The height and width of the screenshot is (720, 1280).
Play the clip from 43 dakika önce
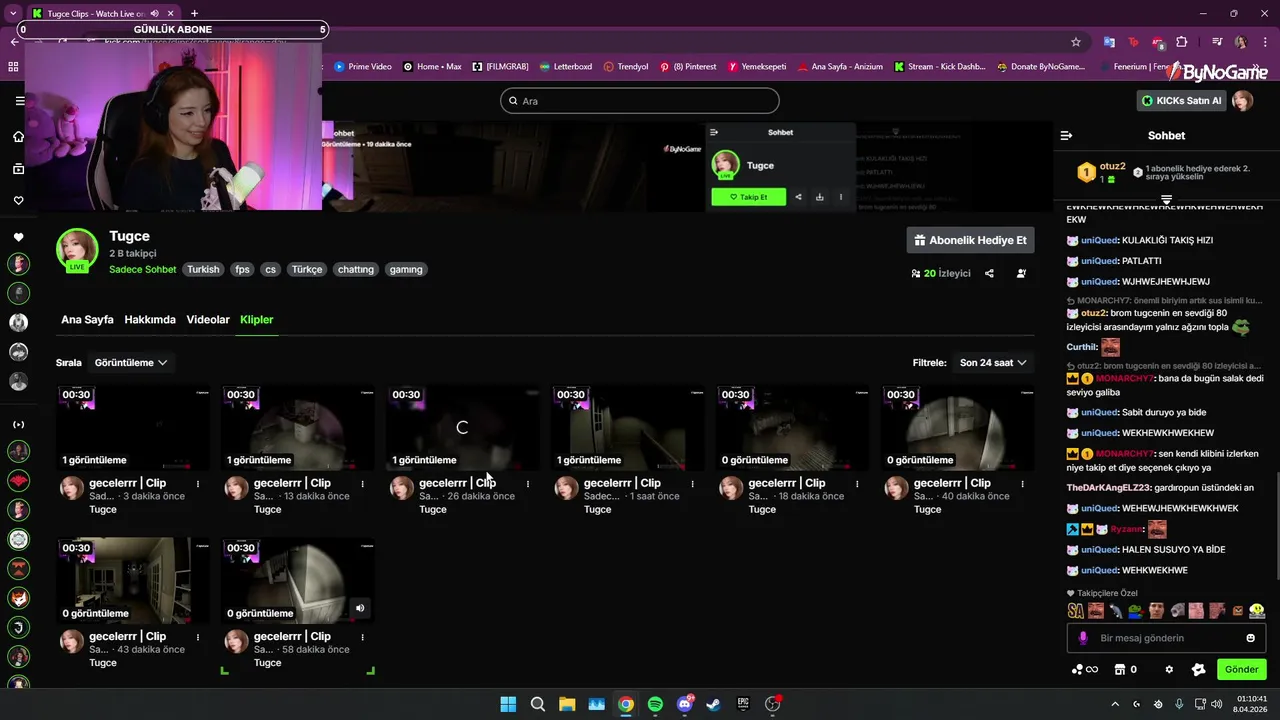pyautogui.click(x=133, y=580)
